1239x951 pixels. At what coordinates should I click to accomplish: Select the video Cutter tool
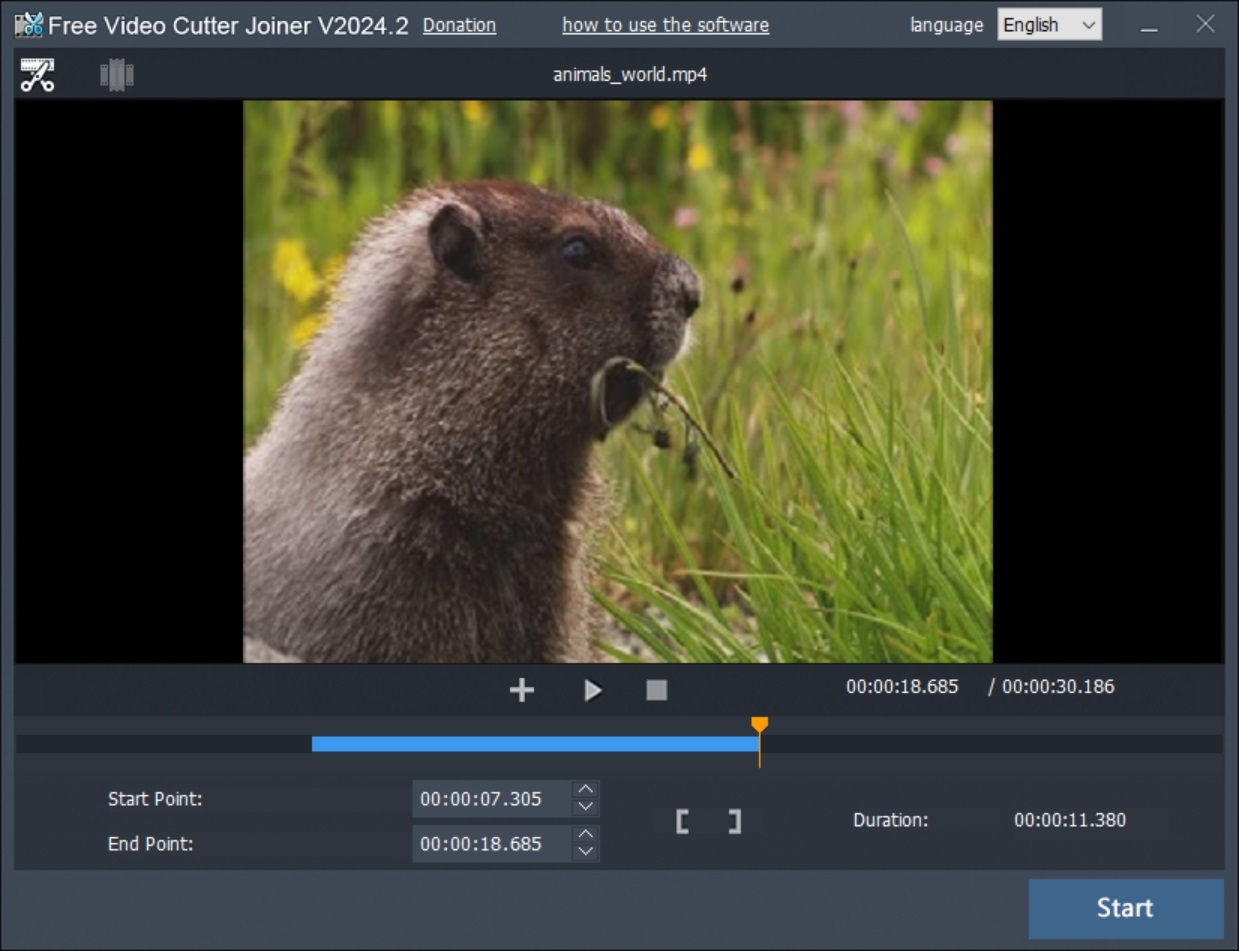[37, 73]
